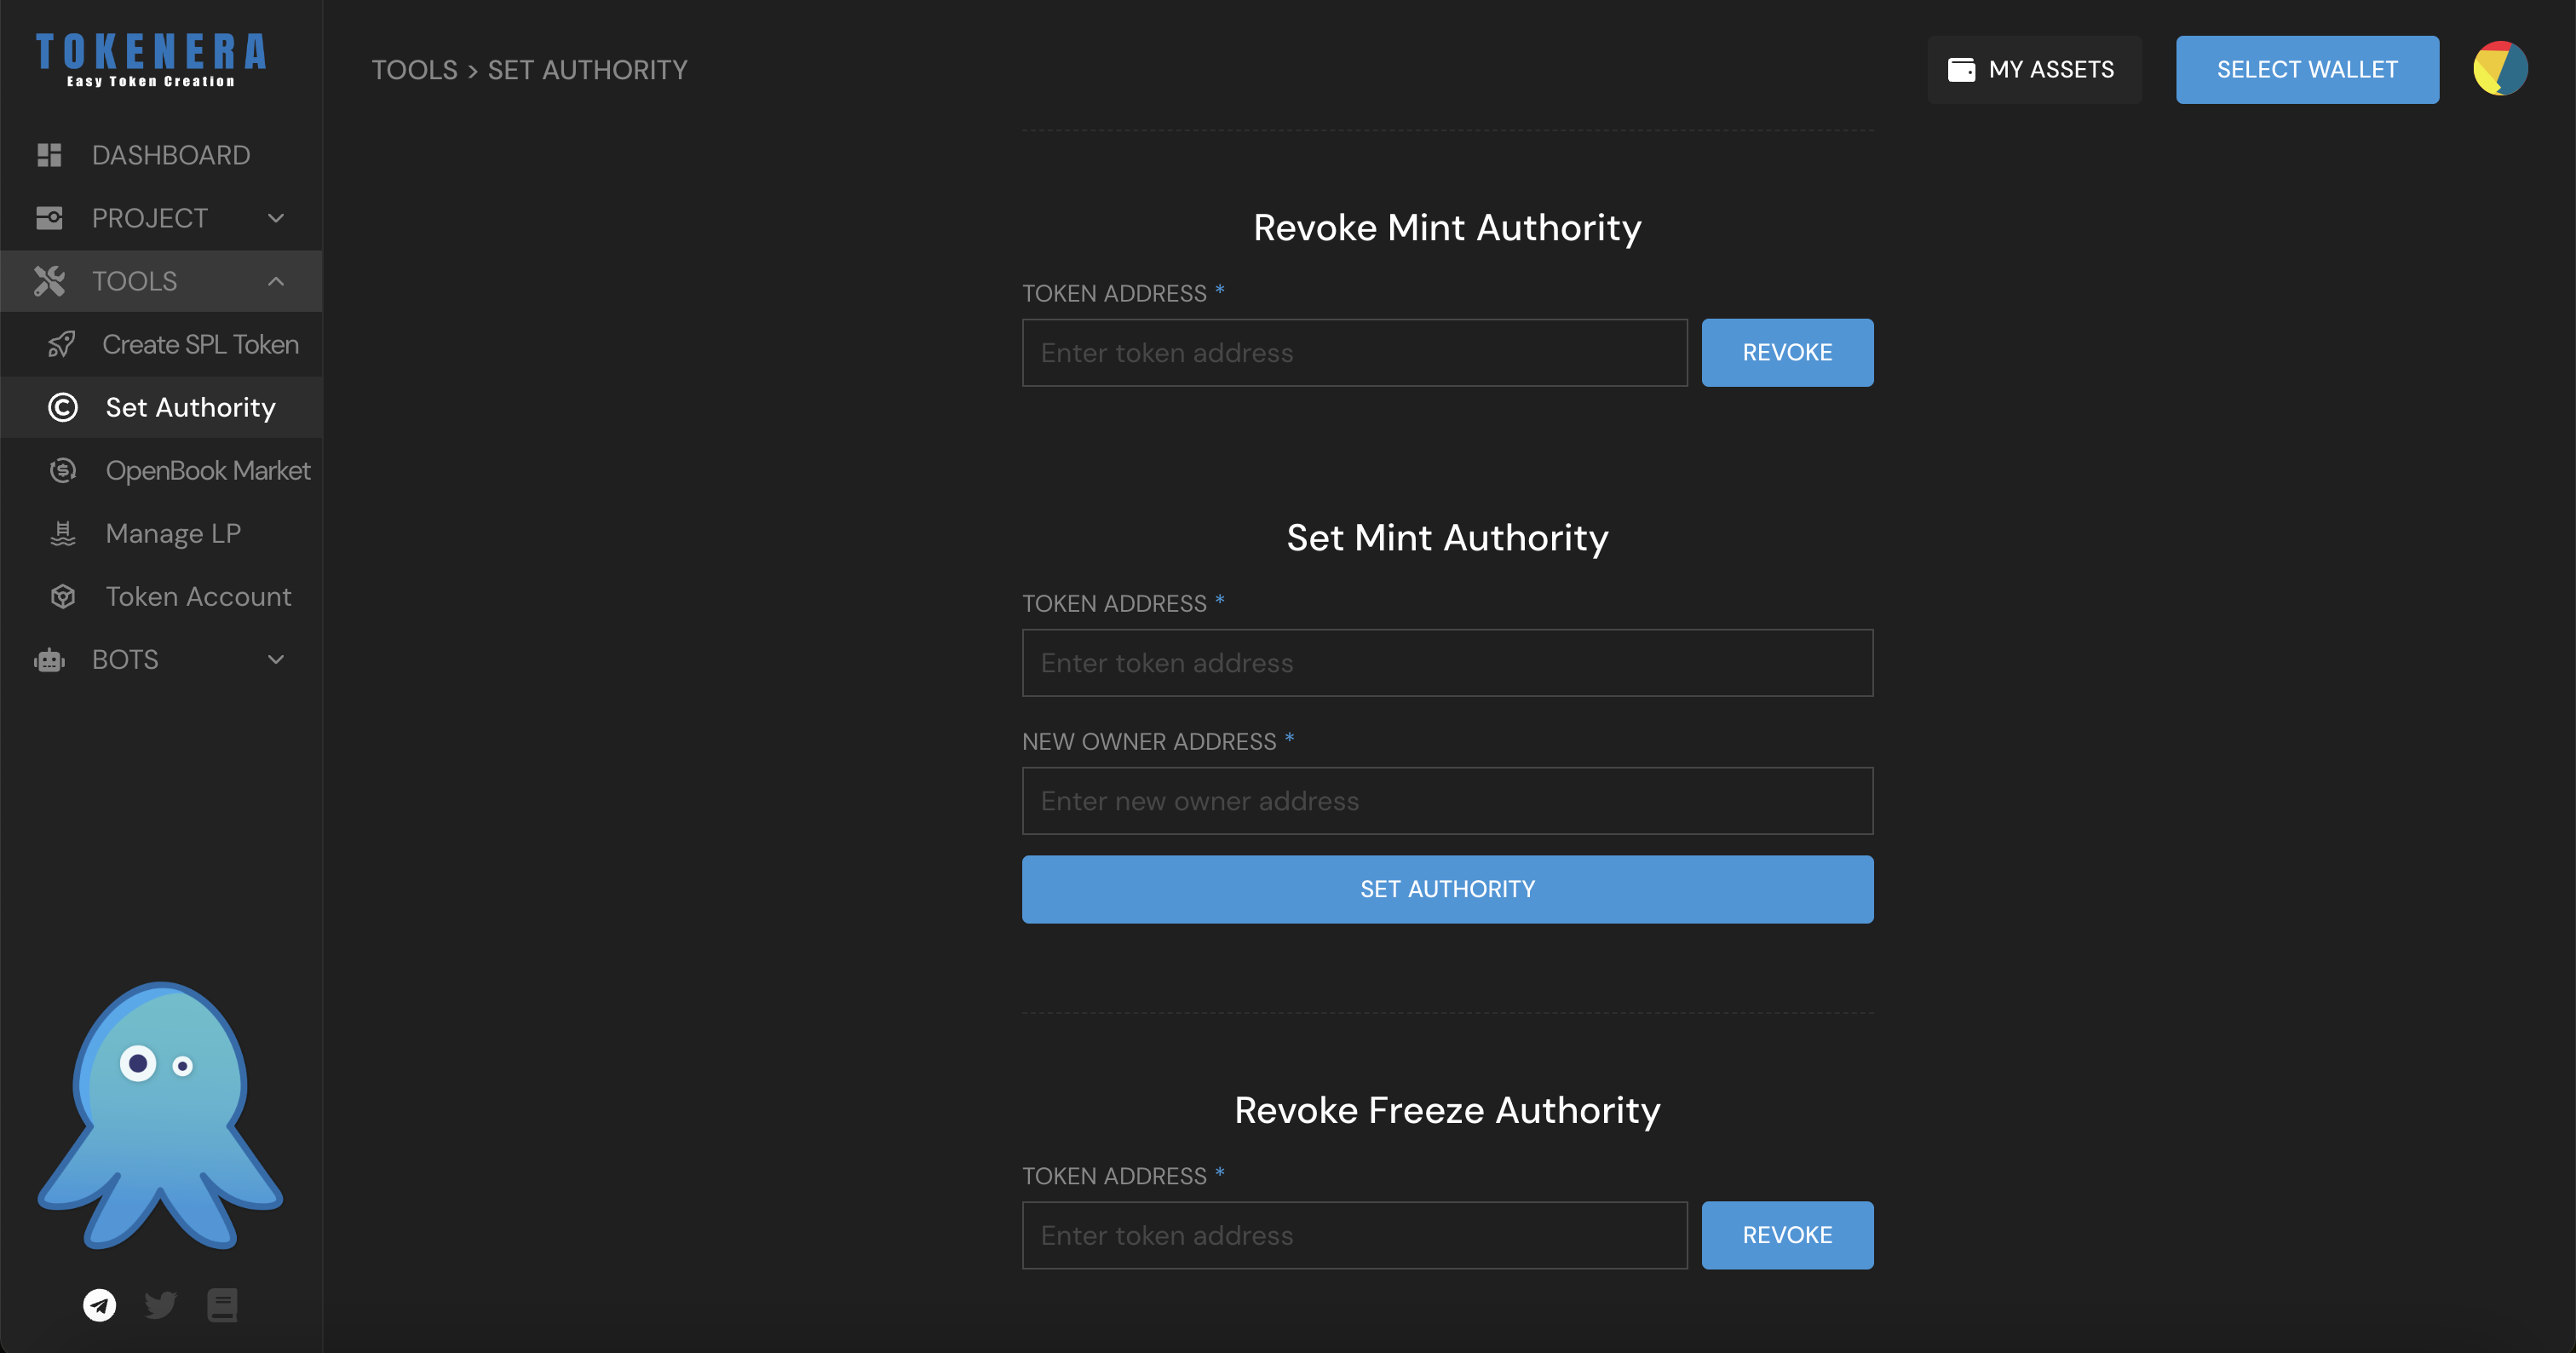
Task: Click the documentation/book social icon
Action: 221,1305
